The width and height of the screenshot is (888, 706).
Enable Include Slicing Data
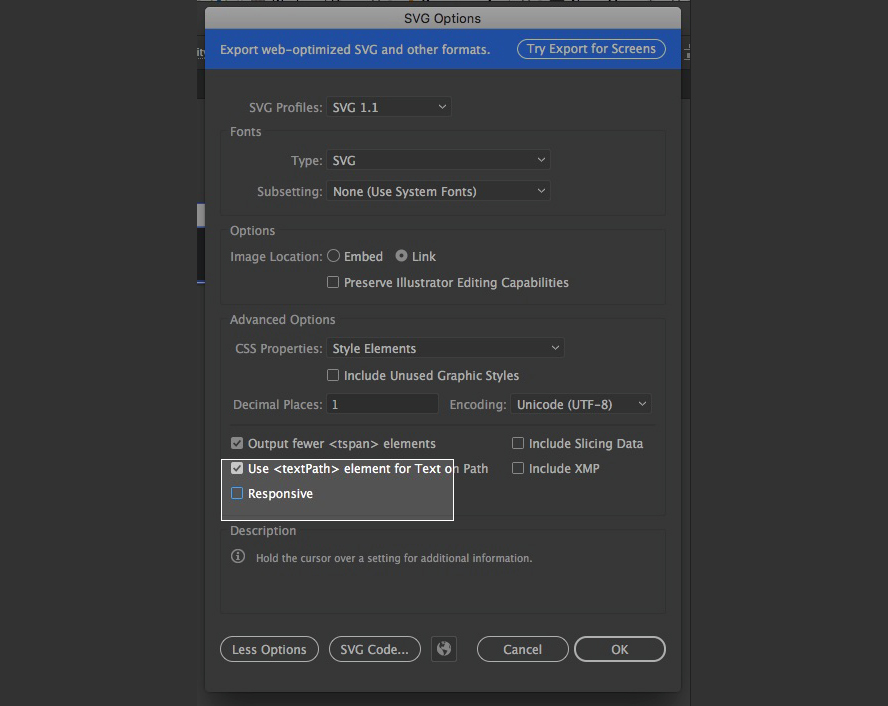518,443
